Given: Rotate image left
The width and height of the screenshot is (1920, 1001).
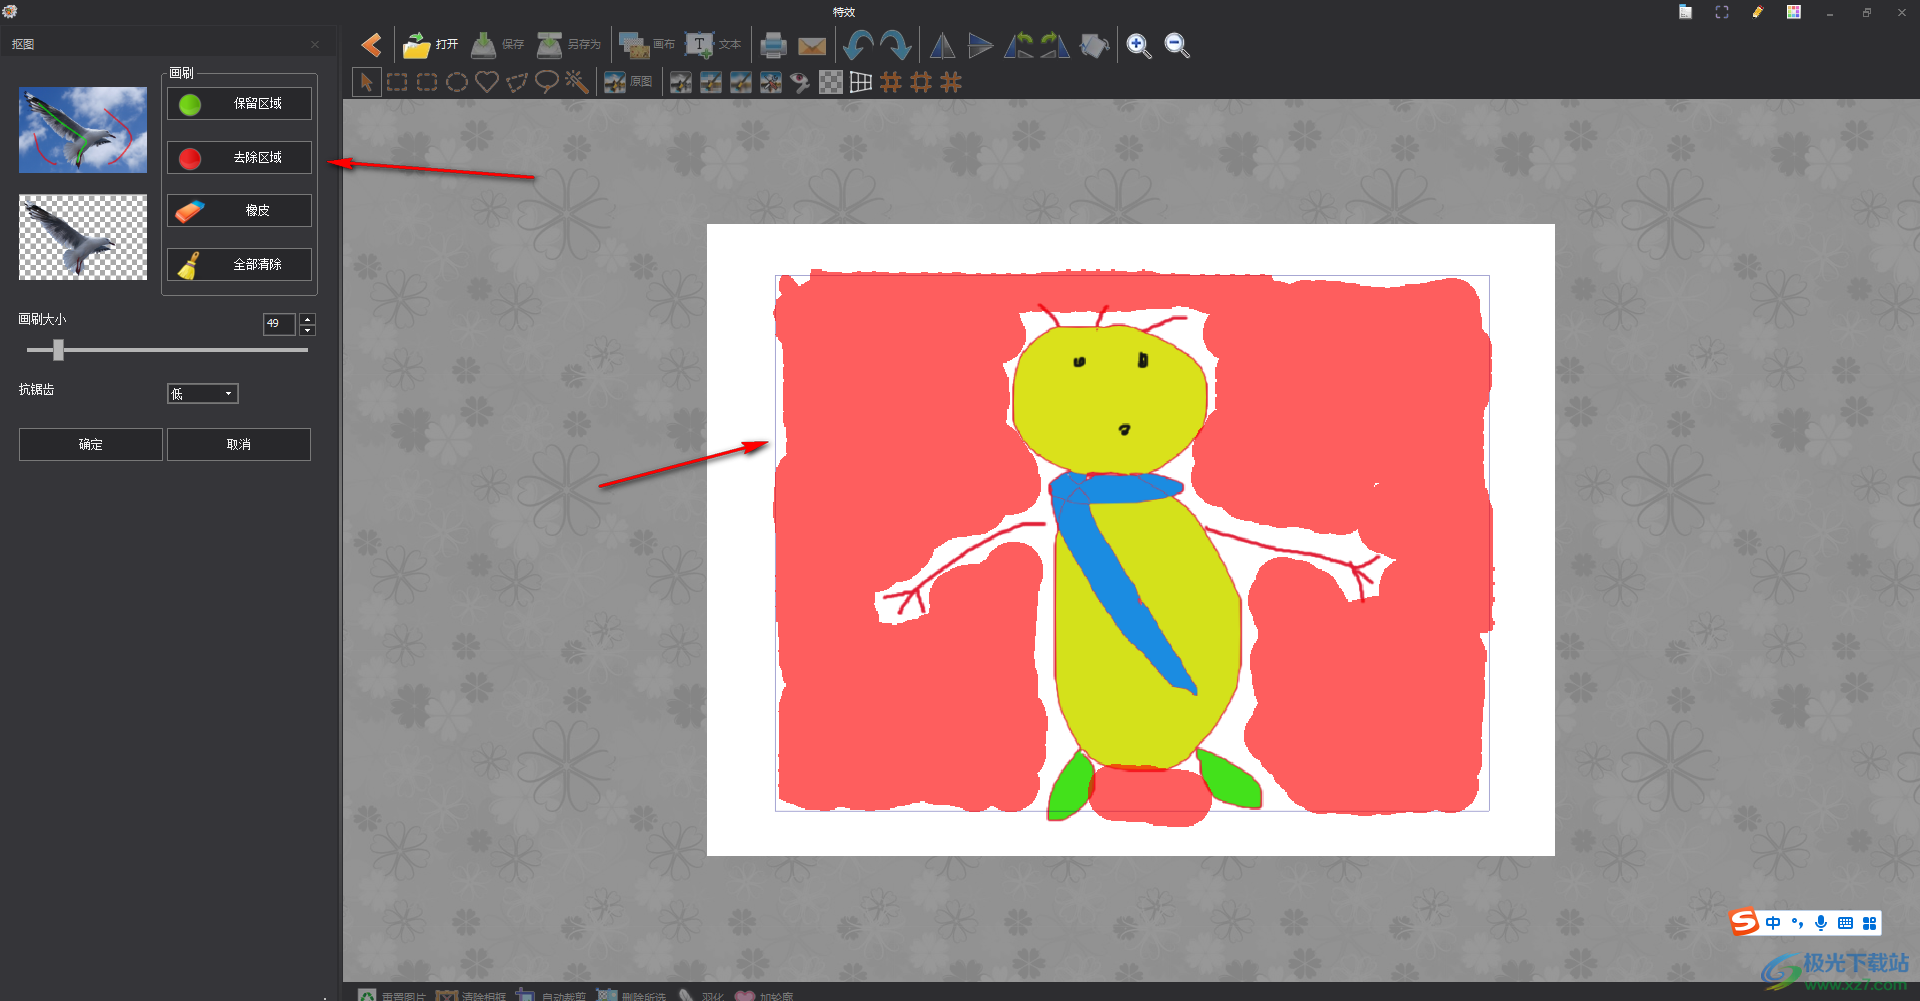Looking at the screenshot, I should tap(1018, 45).
